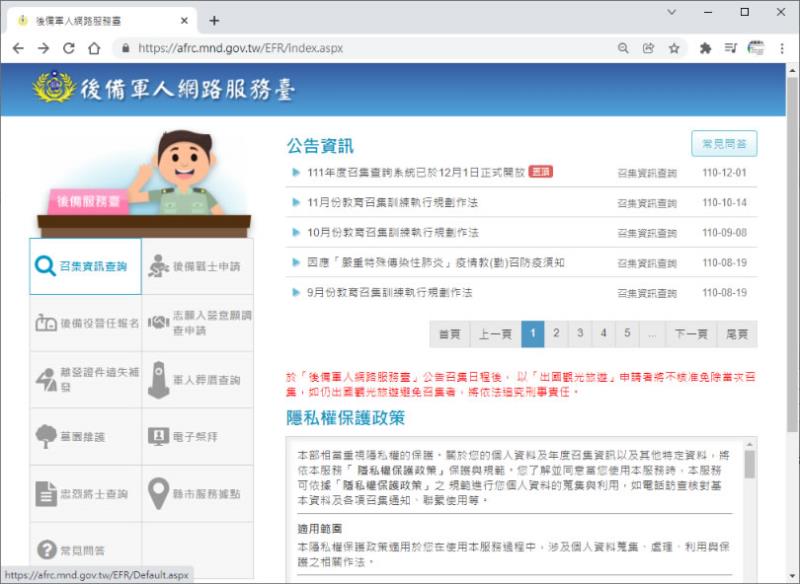Screen dimensions: 800x584
Task: Open 縣市服務據點 map pin tile
Action: [x=197, y=494]
